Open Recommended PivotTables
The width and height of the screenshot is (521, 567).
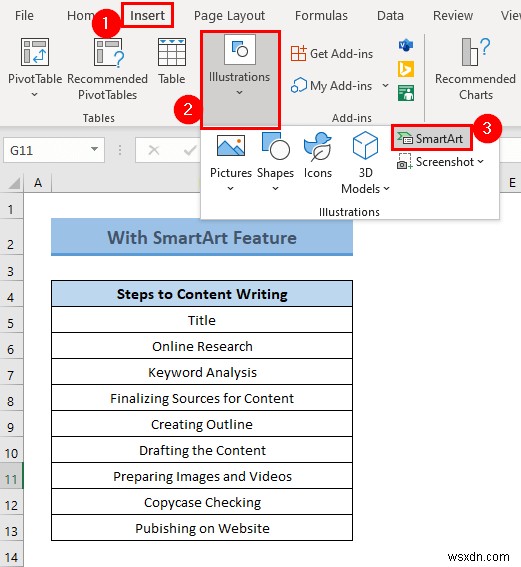point(108,69)
